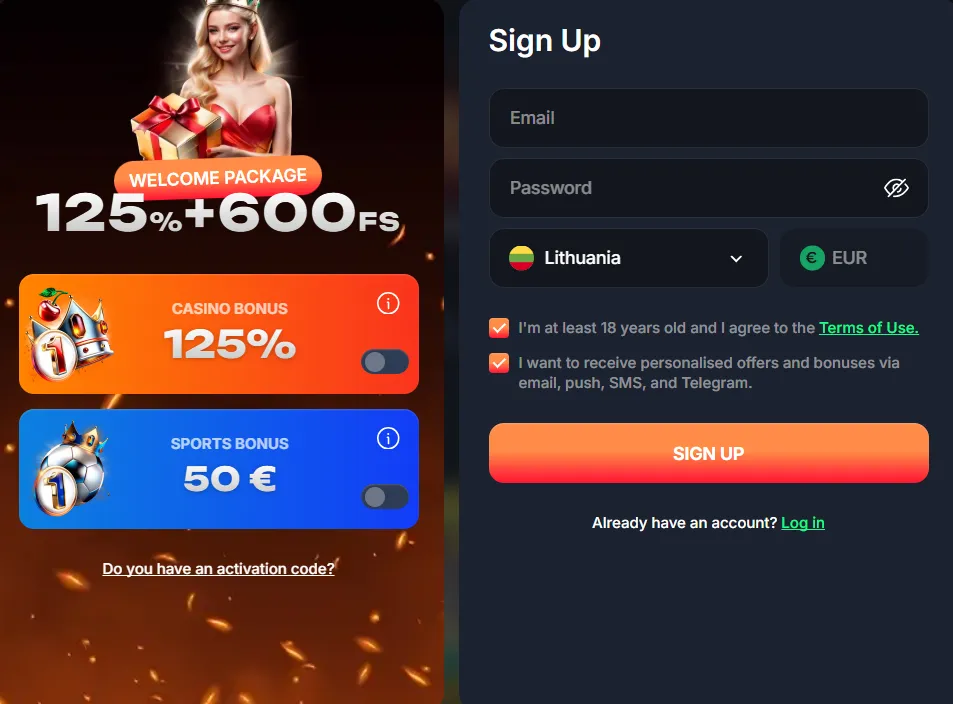953x704 pixels.
Task: Focus the Email input field
Action: [709, 118]
